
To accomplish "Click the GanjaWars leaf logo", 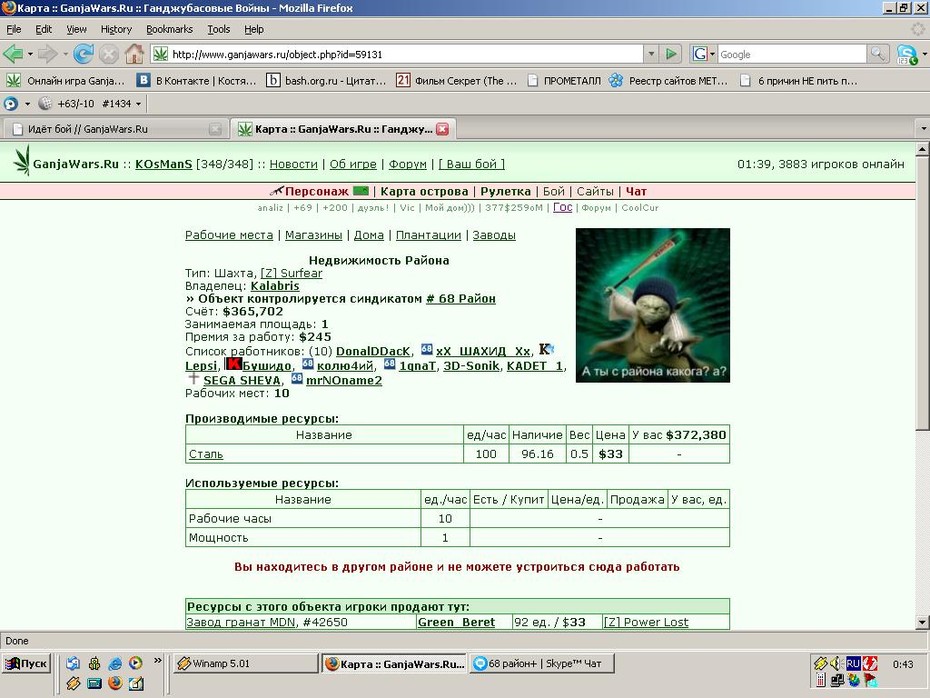I will 22,160.
